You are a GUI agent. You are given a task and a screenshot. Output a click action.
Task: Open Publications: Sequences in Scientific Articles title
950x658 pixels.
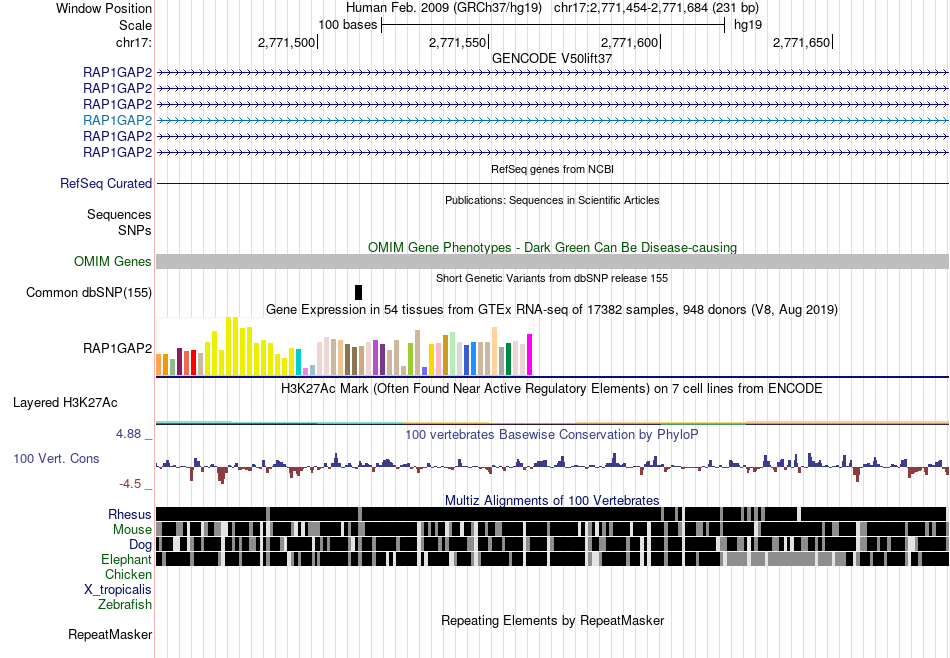[552, 200]
